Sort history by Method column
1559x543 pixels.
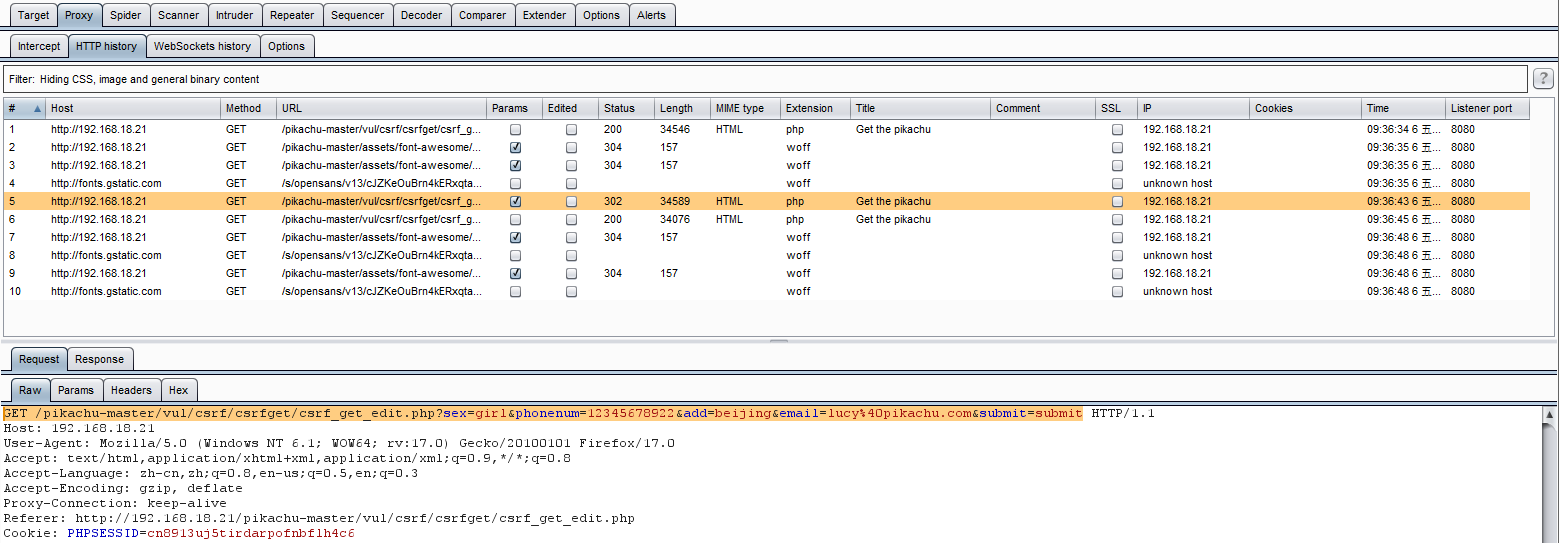click(249, 108)
